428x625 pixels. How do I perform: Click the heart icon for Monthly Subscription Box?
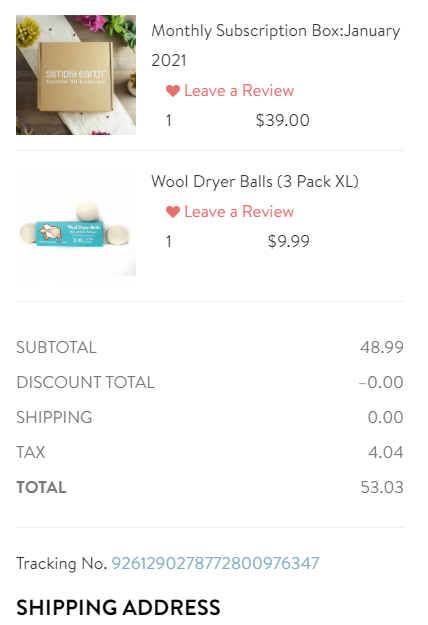coord(173,91)
